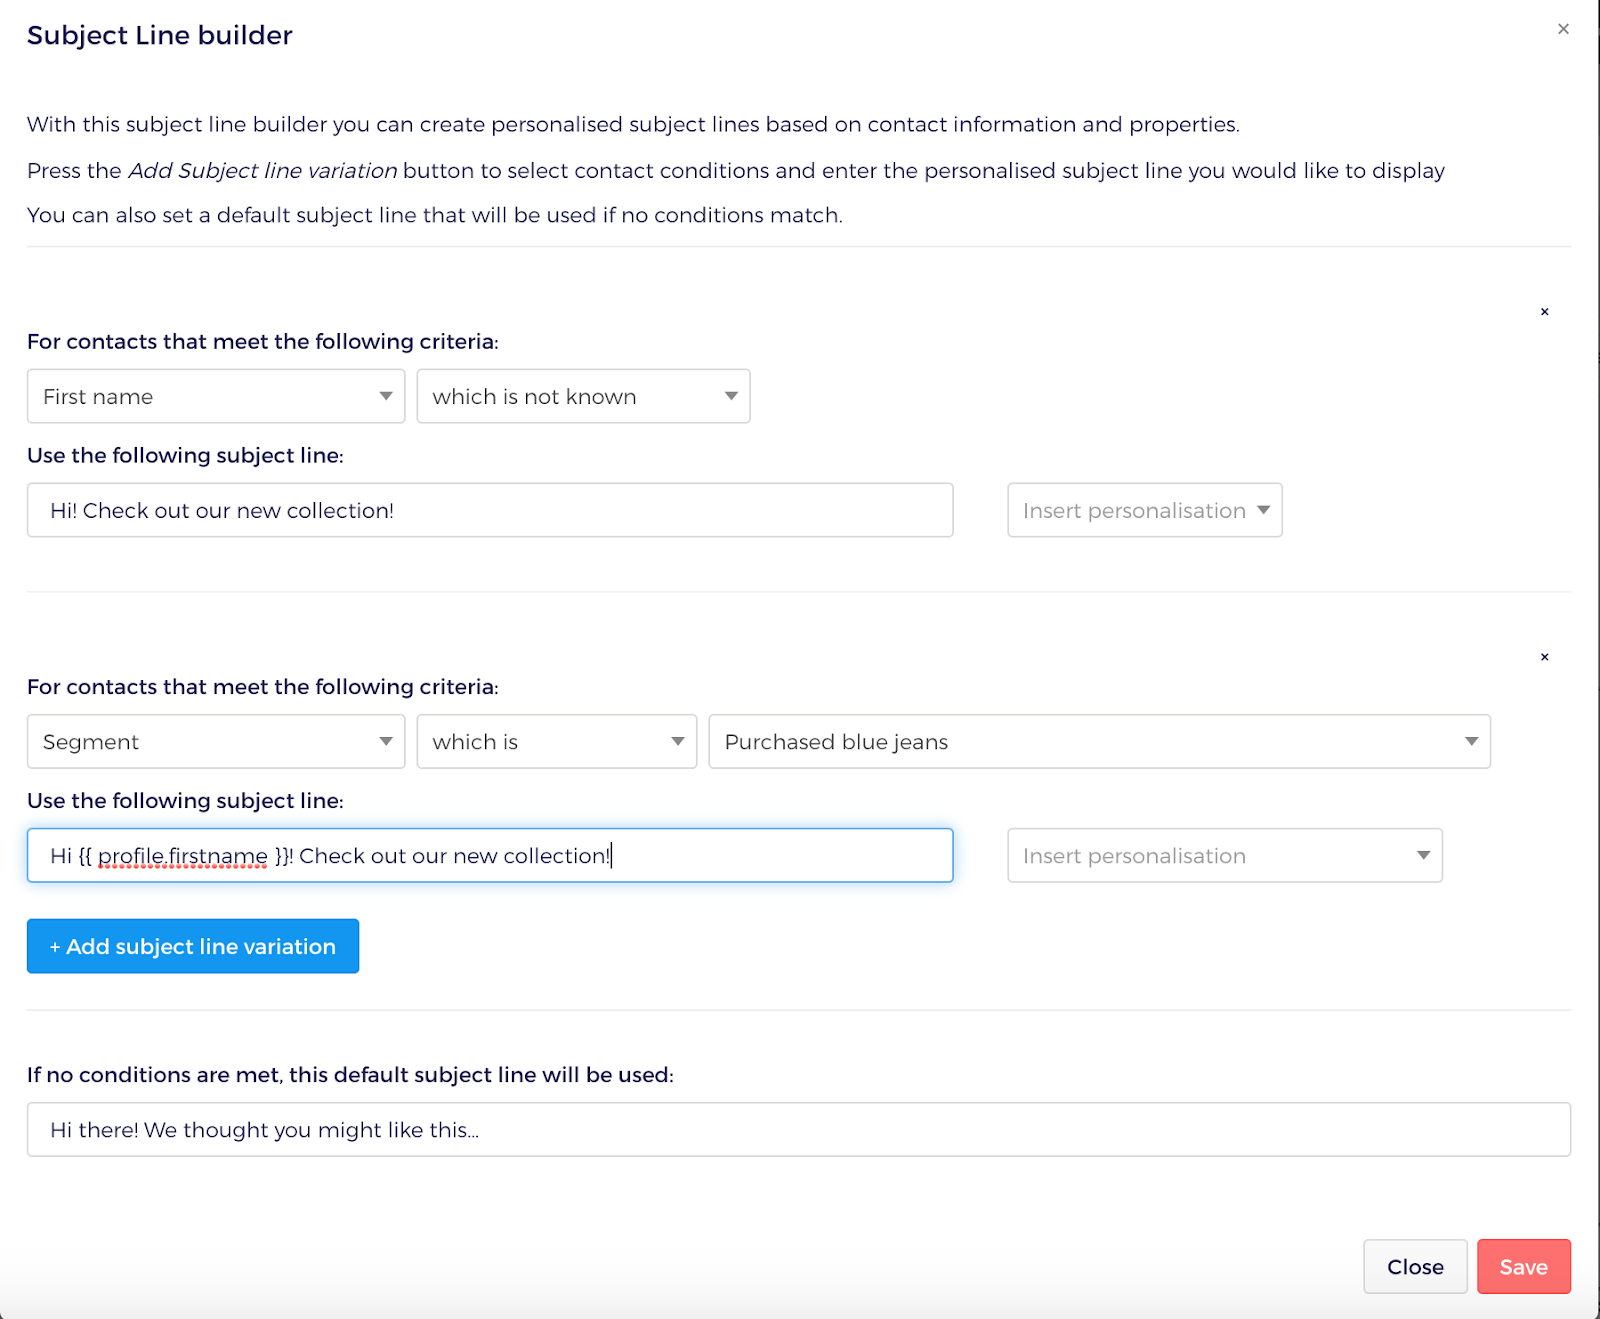This screenshot has height=1319, width=1600.
Task: Expand the first Insert personalisation dropdown
Action: tap(1145, 510)
